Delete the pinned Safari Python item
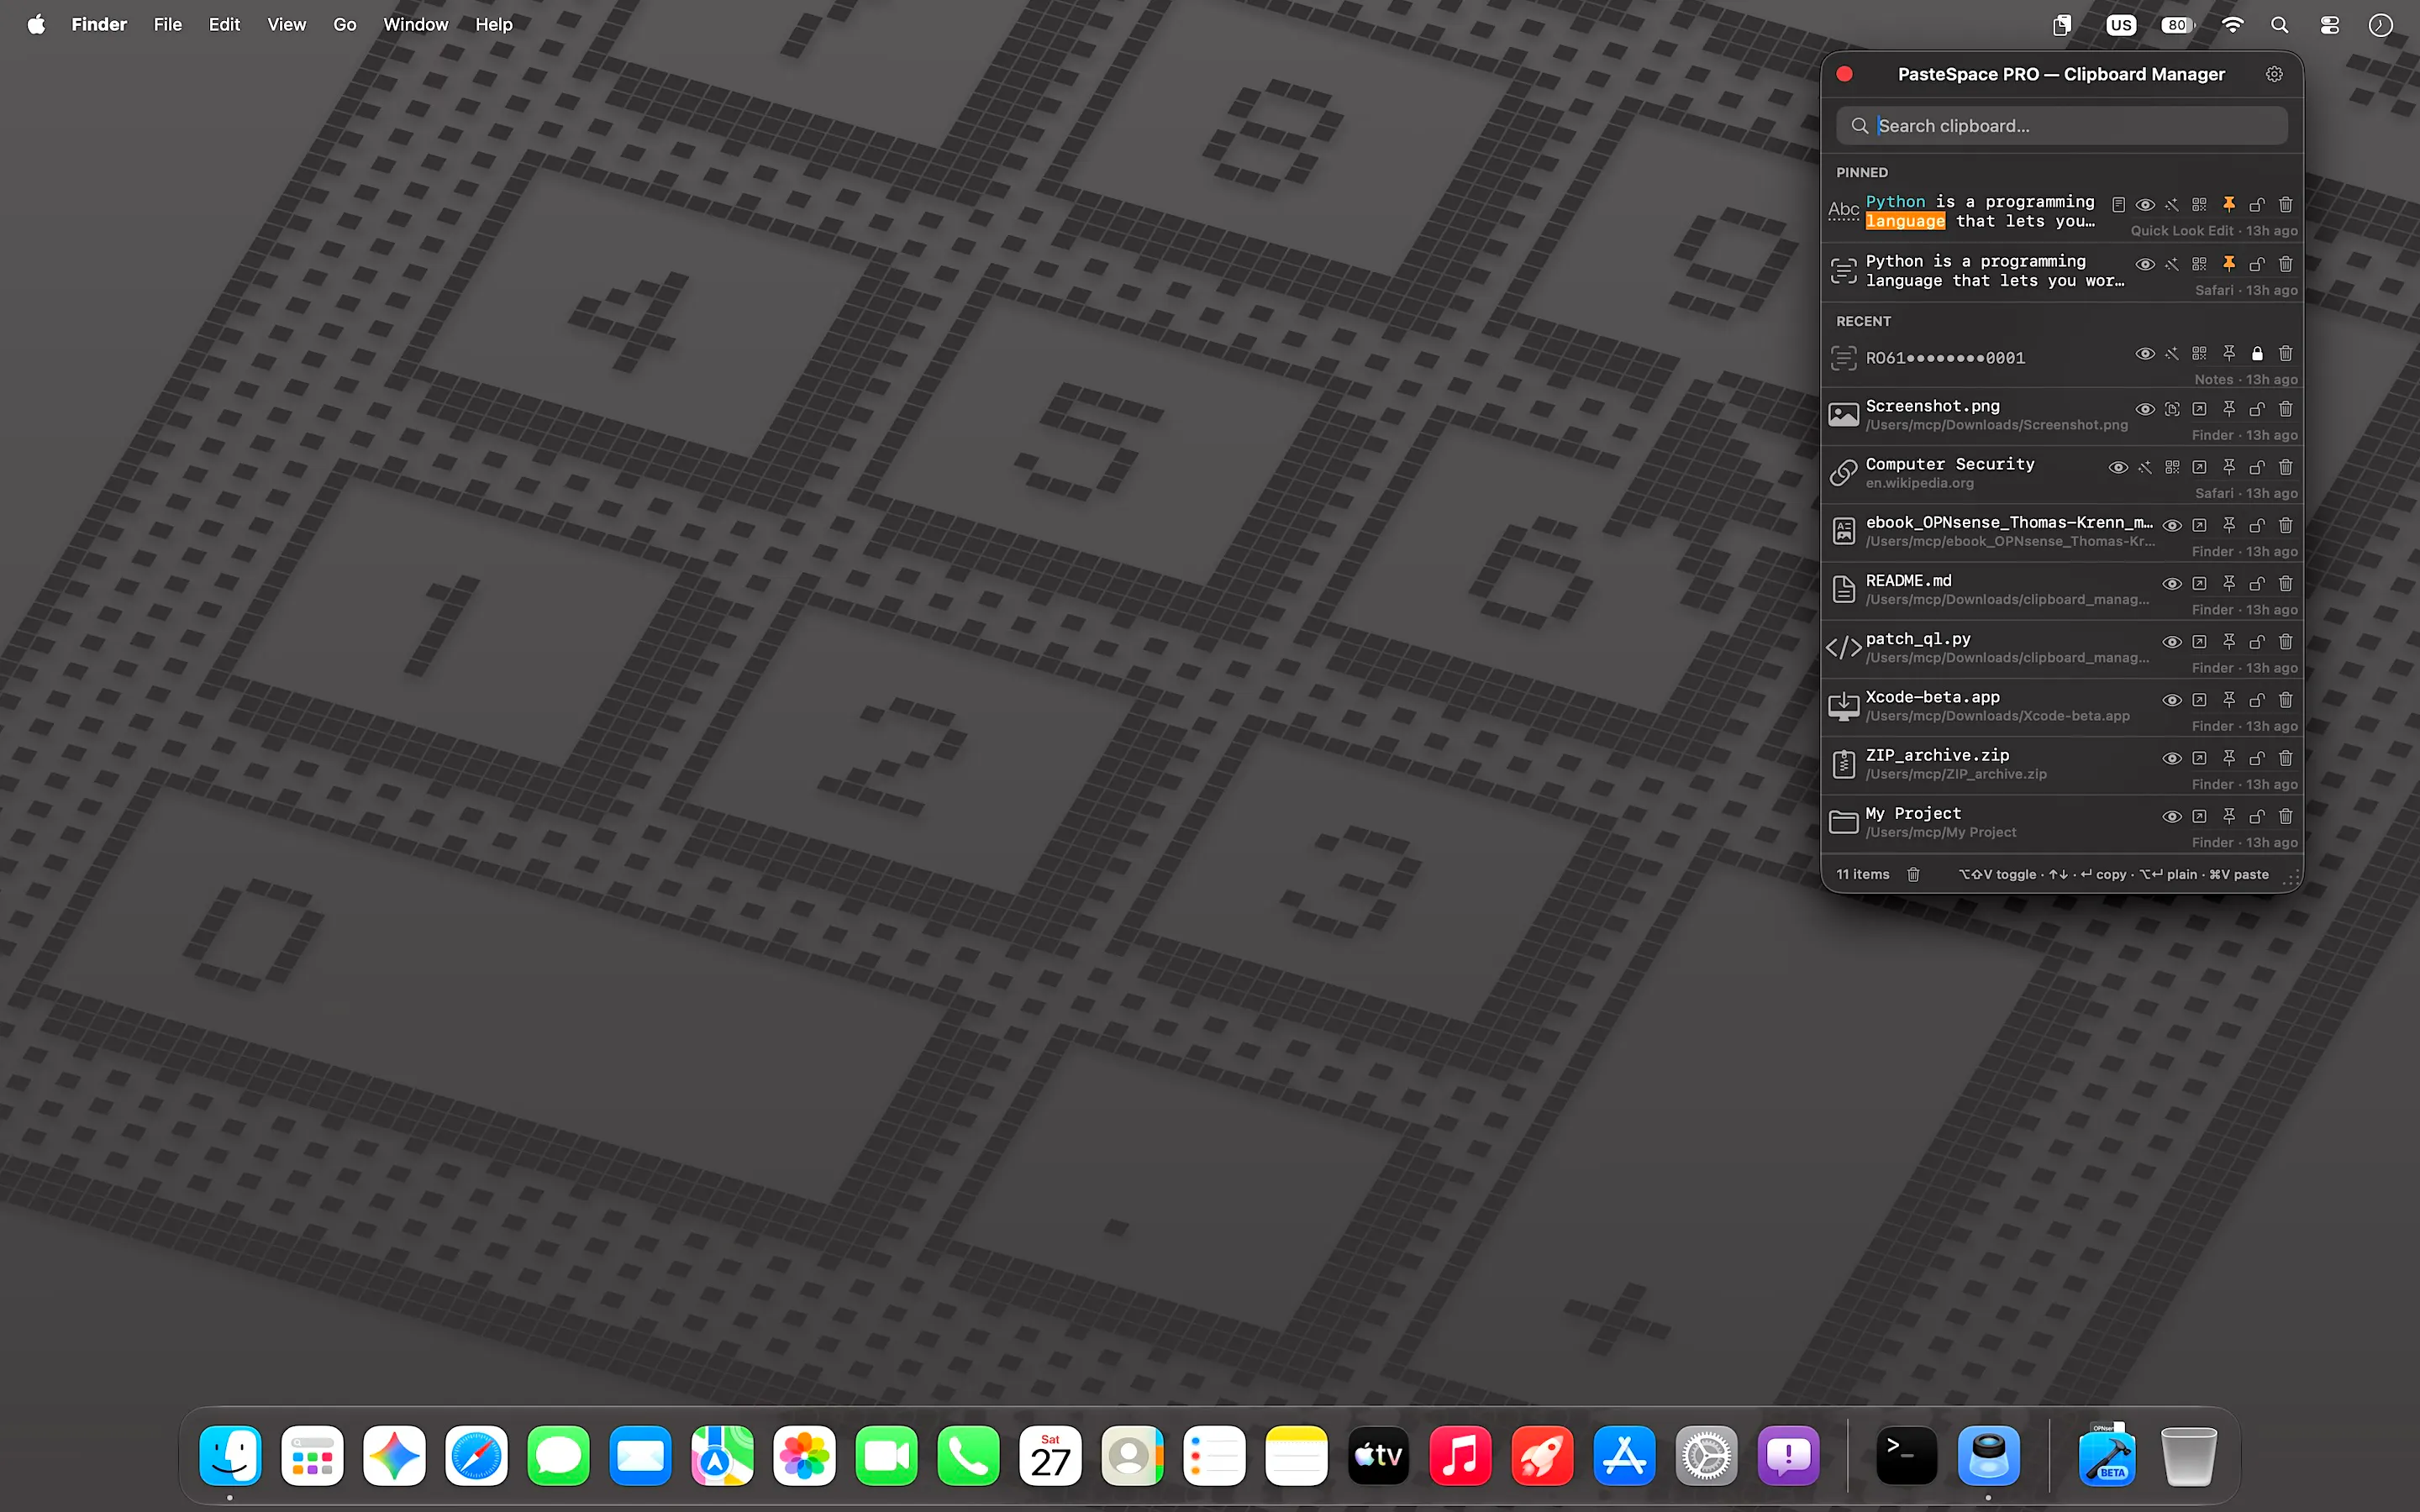Viewport: 2420px width, 1512px height. pos(2286,265)
